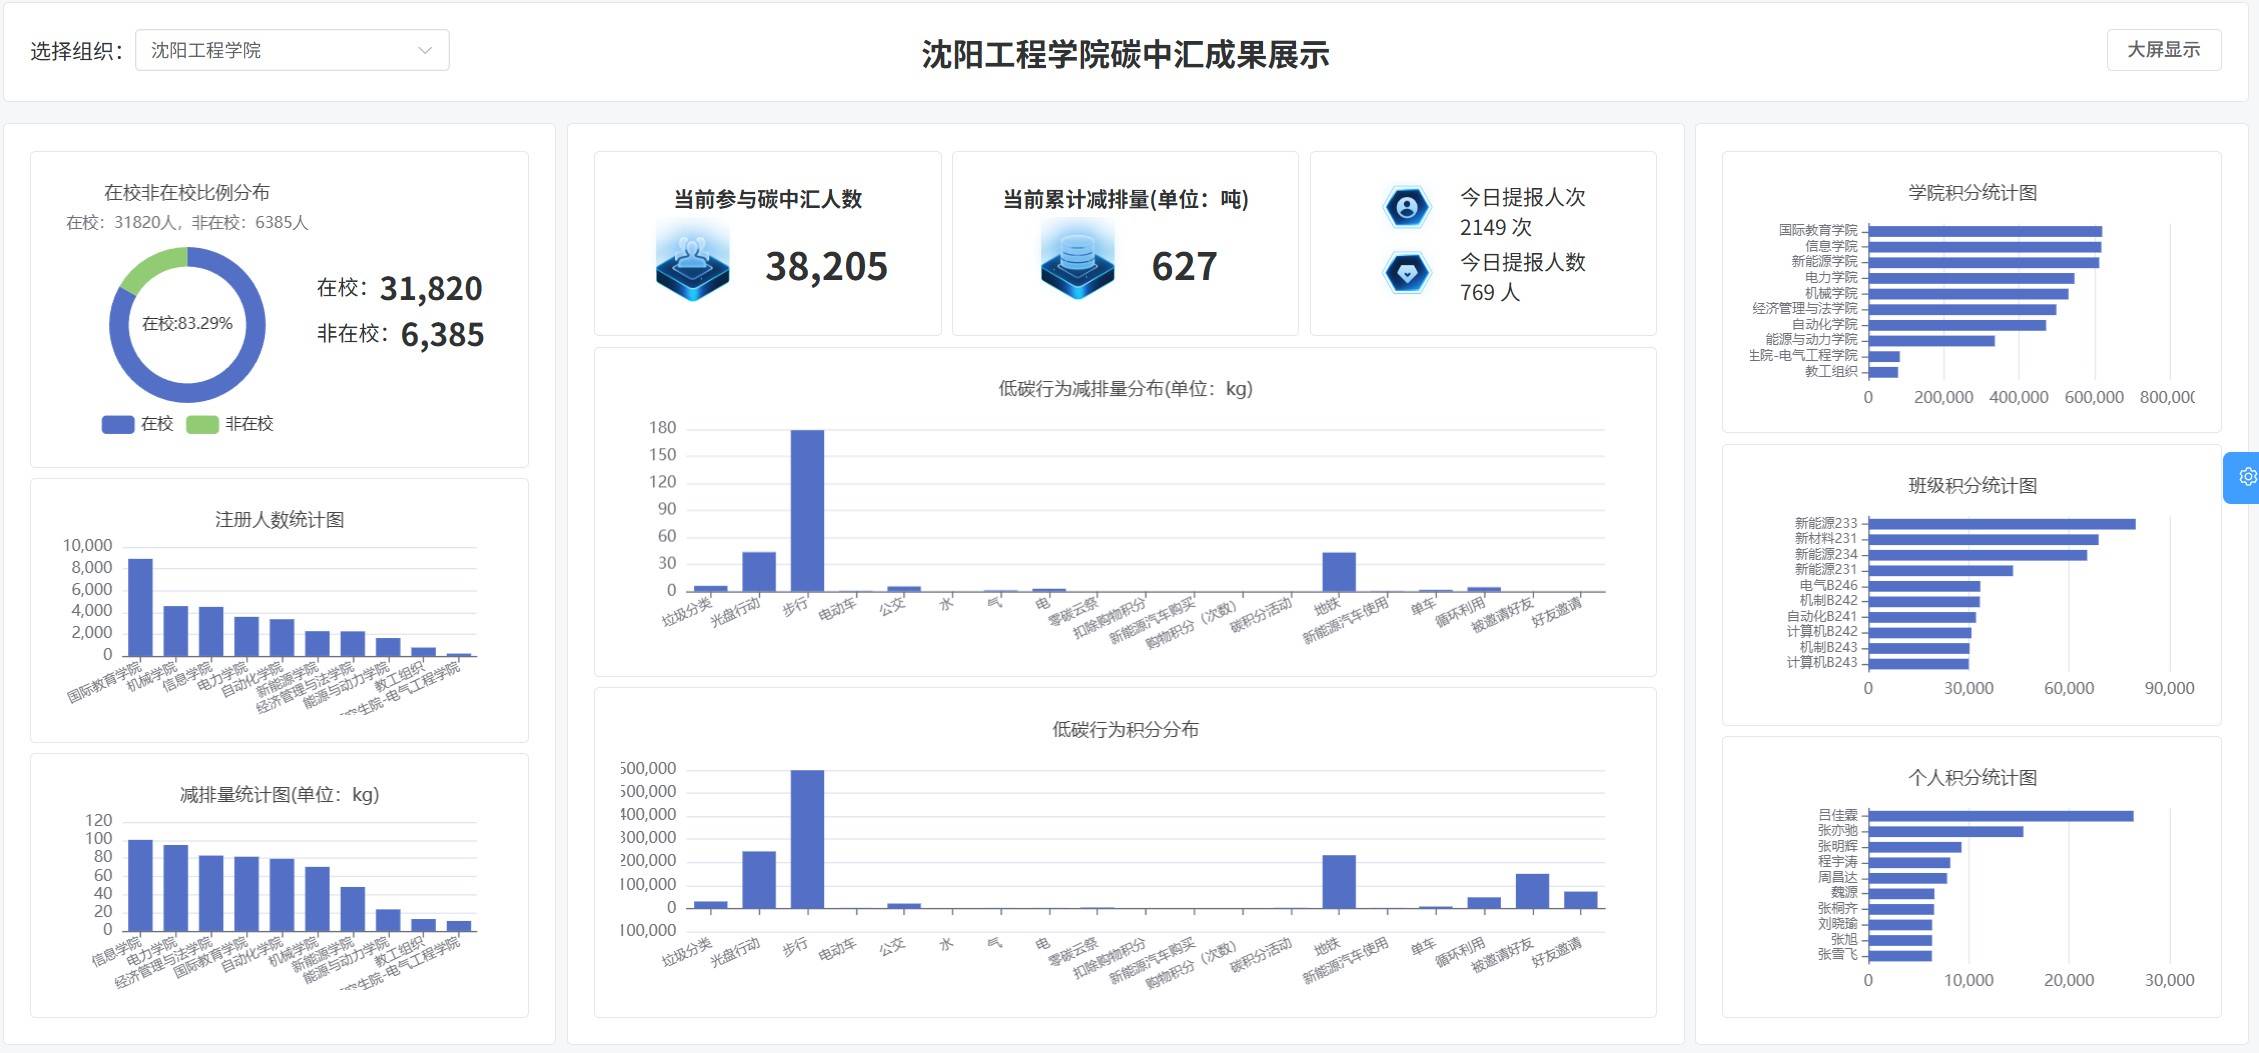The image size is (2259, 1053).
Task: Click the 今日提报人次 hexagon user icon
Action: click(1406, 208)
